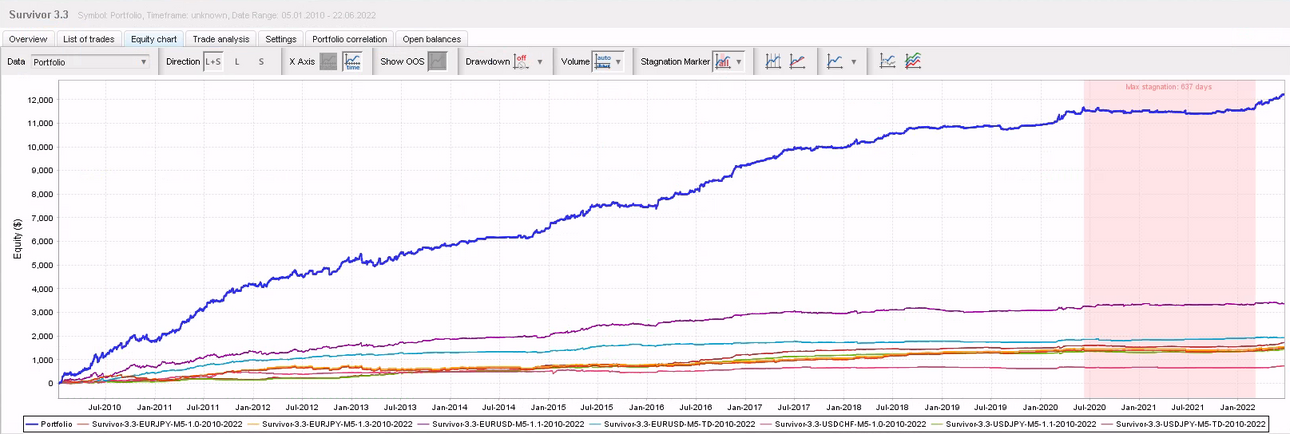Screen dimensions: 1290x434
Task: Click the line chart icon just left of the multi-line portfolio chart icon
Action: point(887,62)
